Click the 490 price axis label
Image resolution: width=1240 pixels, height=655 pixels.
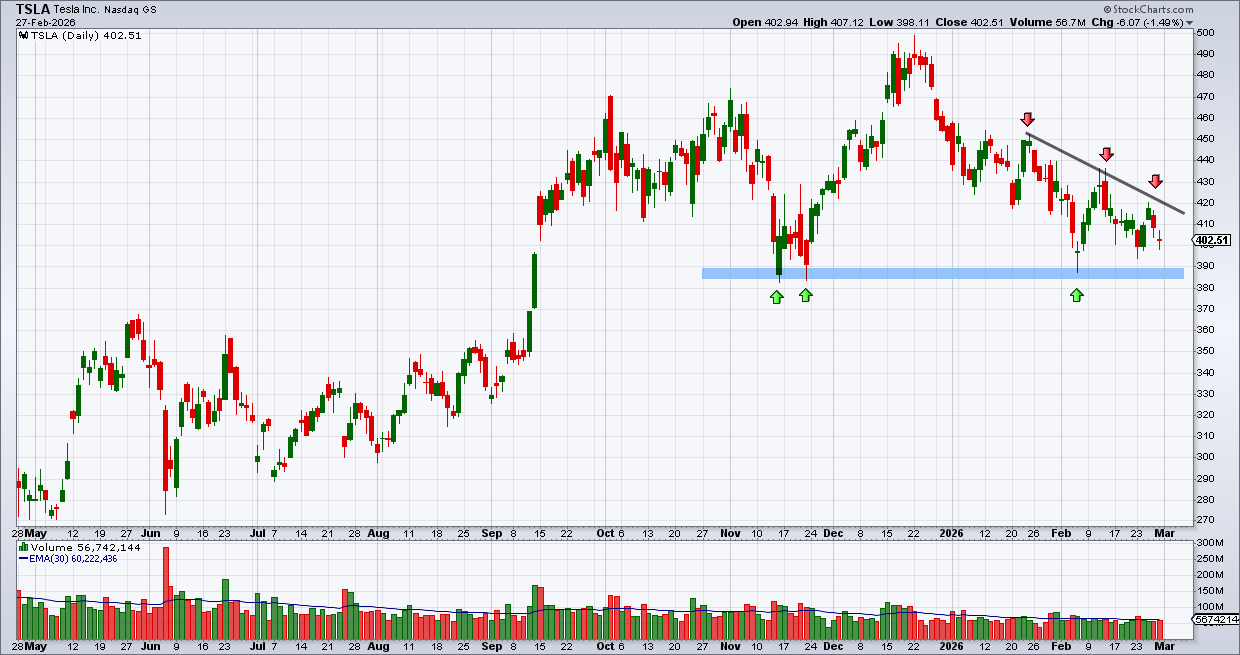click(x=1206, y=54)
